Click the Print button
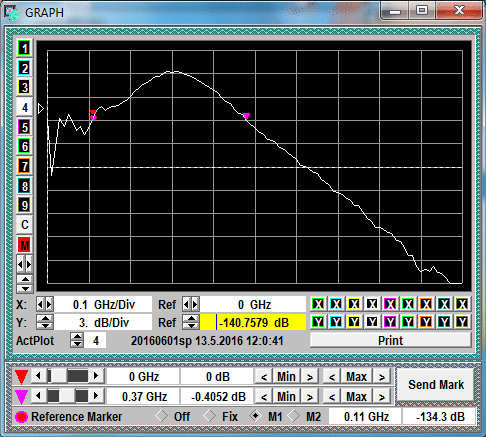The height and width of the screenshot is (437, 486). pyautogui.click(x=390, y=340)
